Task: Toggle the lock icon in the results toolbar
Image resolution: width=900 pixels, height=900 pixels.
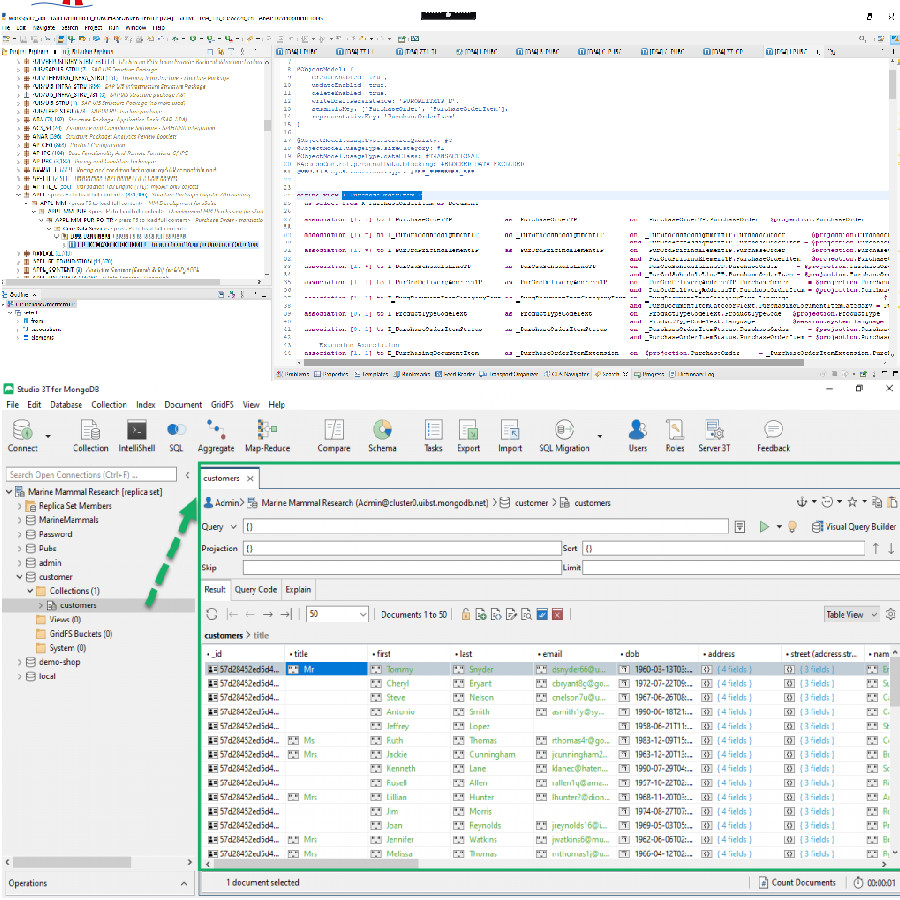Action: pyautogui.click(x=466, y=614)
